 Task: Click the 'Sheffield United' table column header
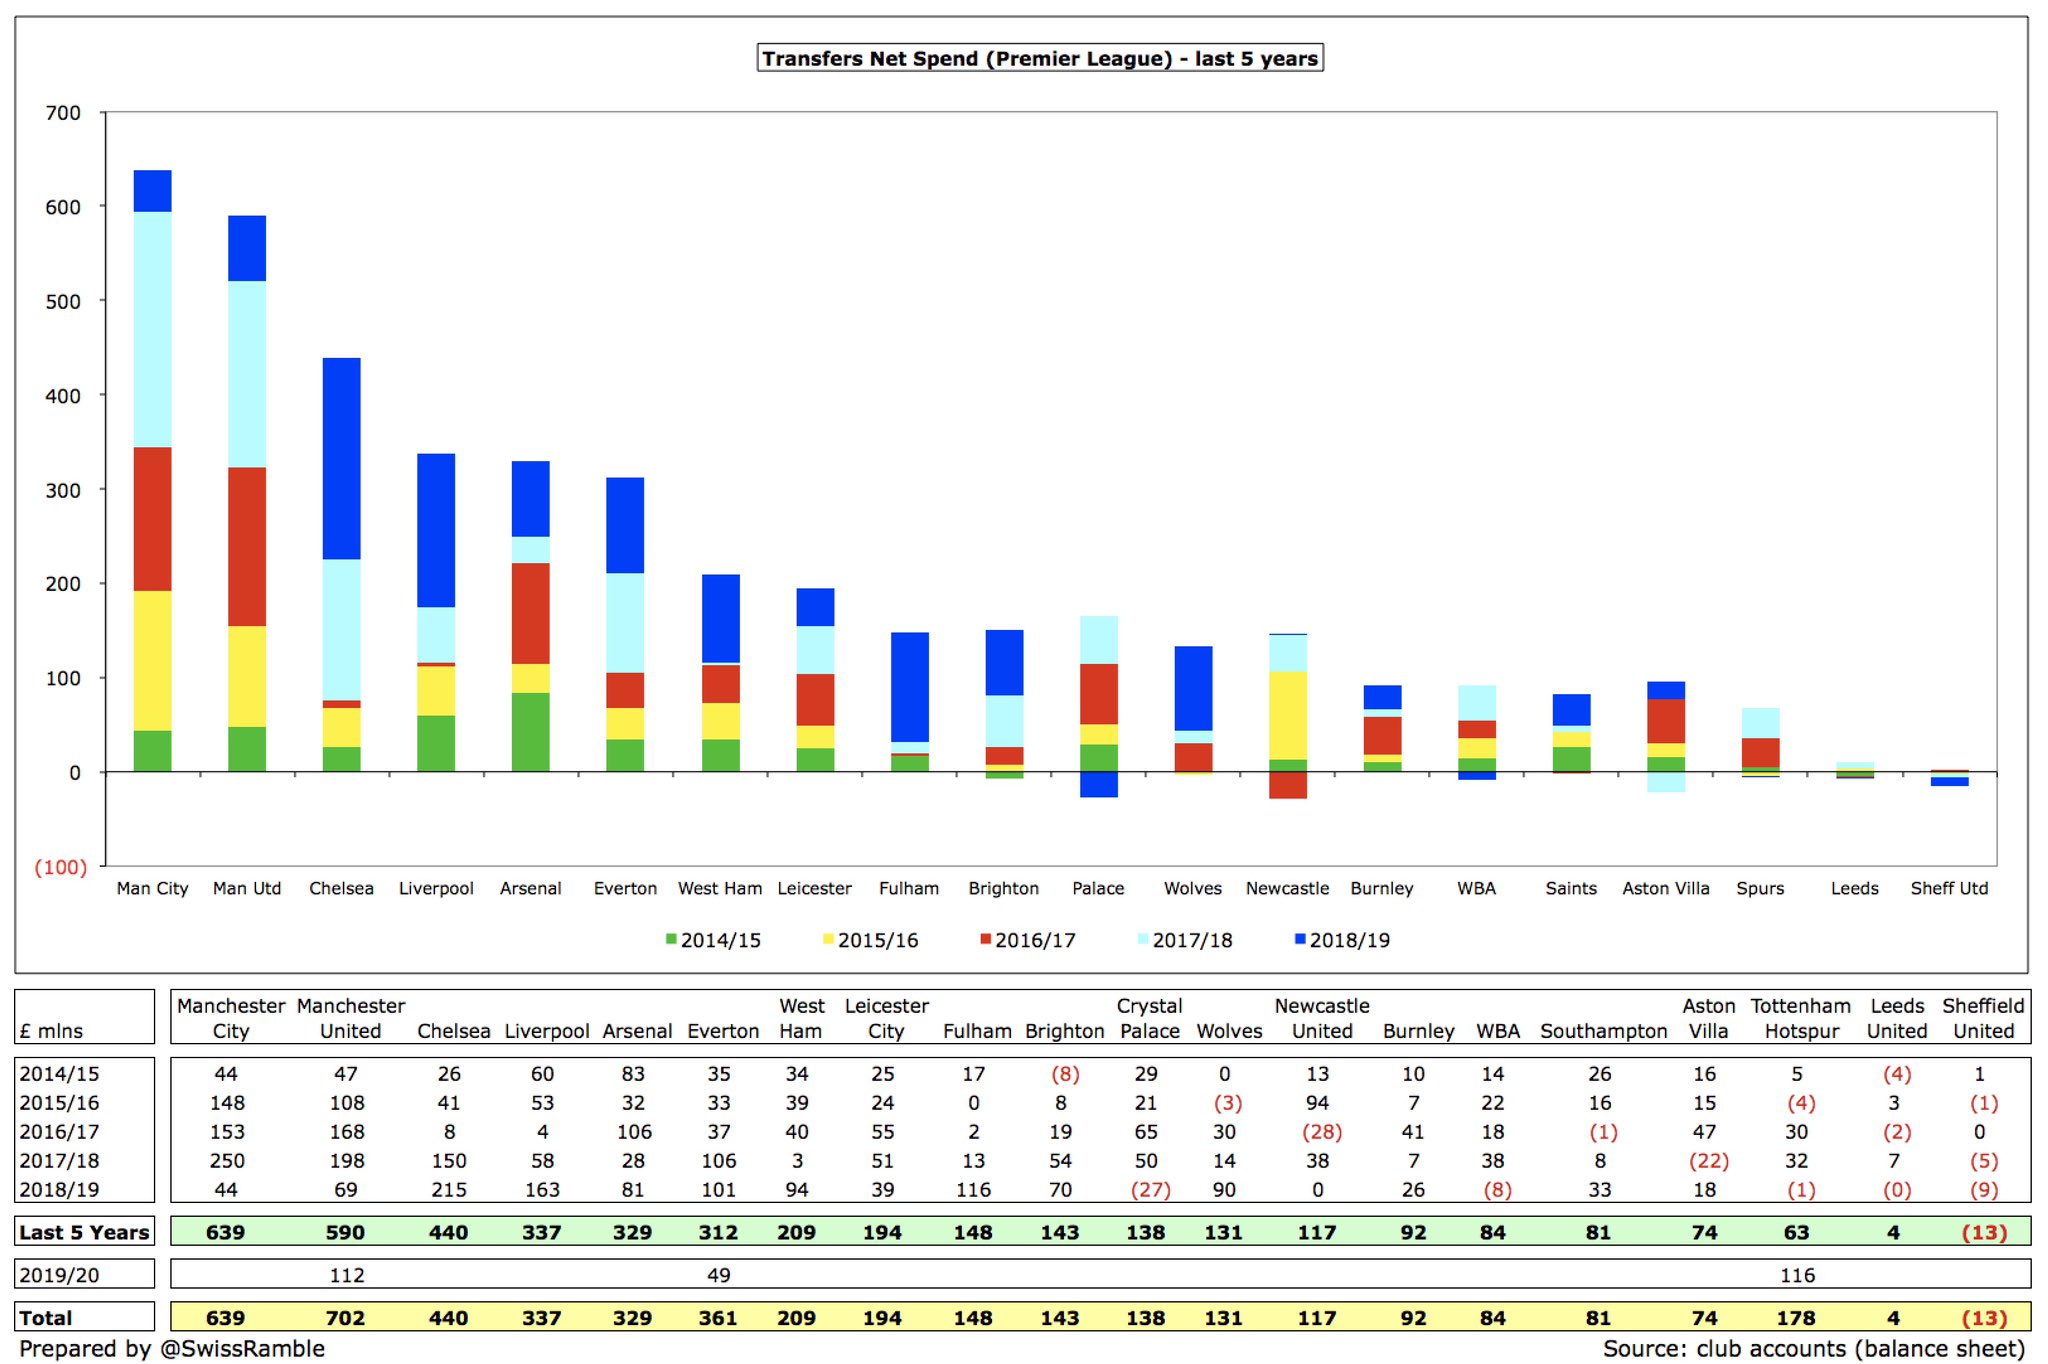point(1983,1018)
